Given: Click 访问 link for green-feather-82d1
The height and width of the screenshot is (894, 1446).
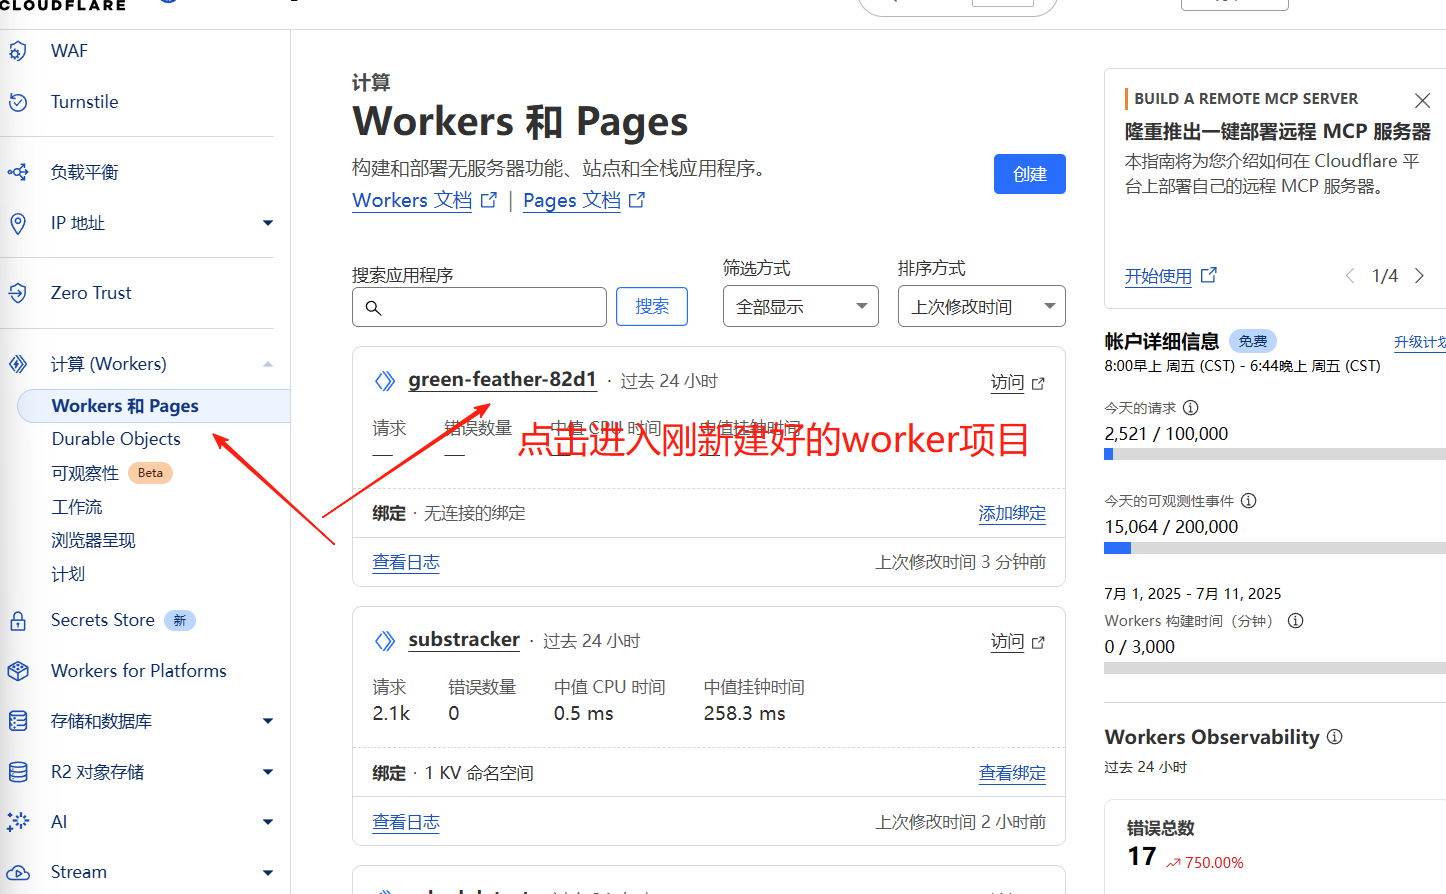Looking at the screenshot, I should [x=1017, y=383].
